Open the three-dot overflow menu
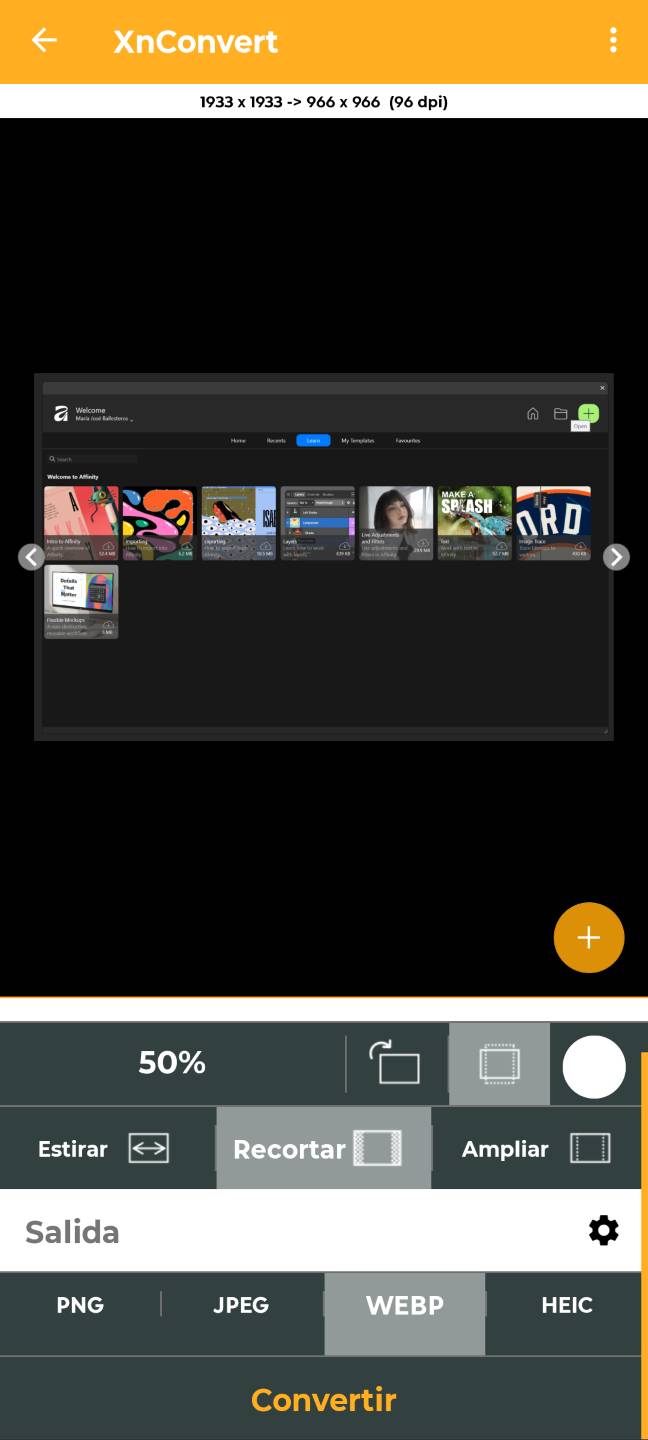 613,40
